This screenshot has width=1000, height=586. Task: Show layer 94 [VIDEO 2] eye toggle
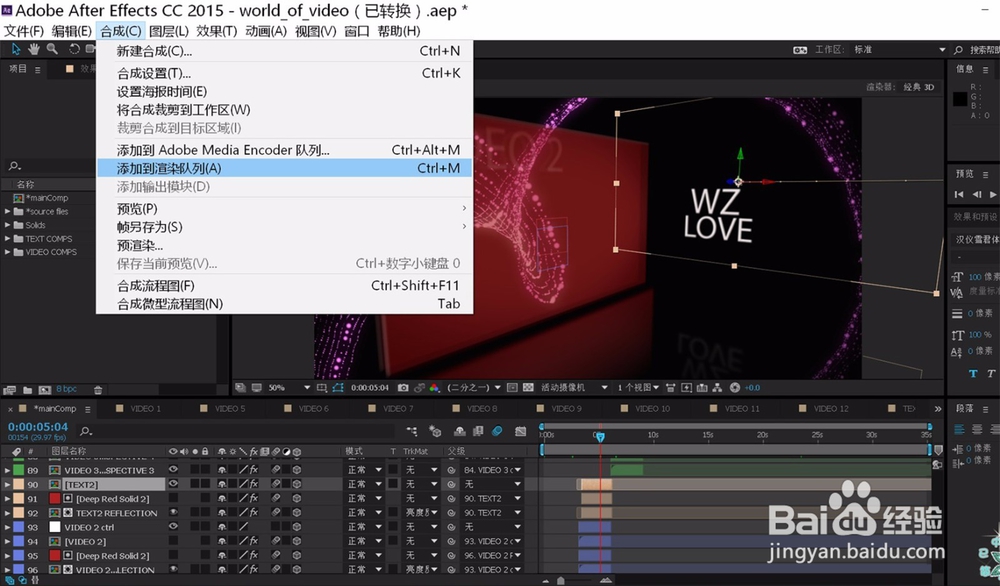click(173, 541)
